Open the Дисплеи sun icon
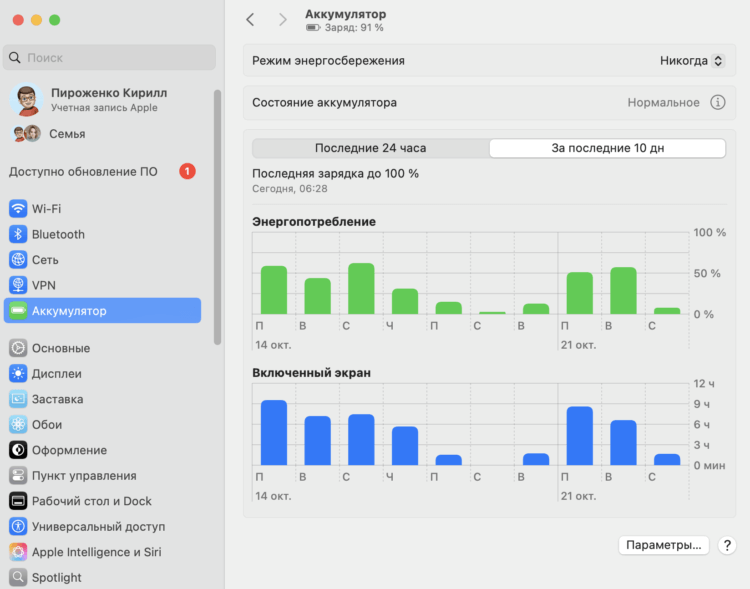This screenshot has width=750, height=589. click(18, 374)
